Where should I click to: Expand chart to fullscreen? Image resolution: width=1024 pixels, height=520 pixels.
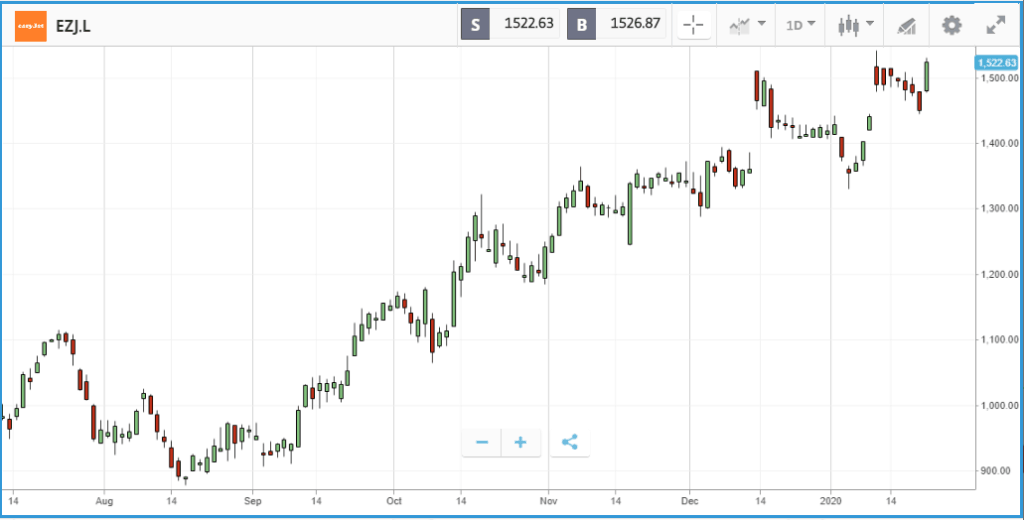(995, 25)
